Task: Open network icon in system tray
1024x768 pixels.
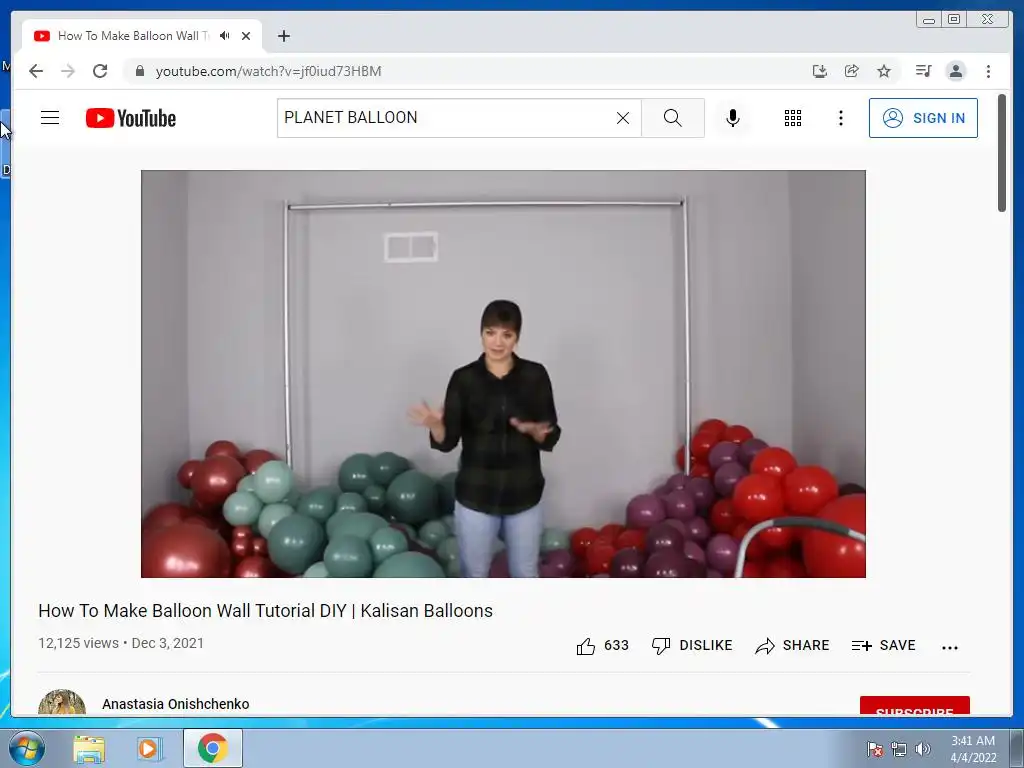Action: tap(899, 749)
